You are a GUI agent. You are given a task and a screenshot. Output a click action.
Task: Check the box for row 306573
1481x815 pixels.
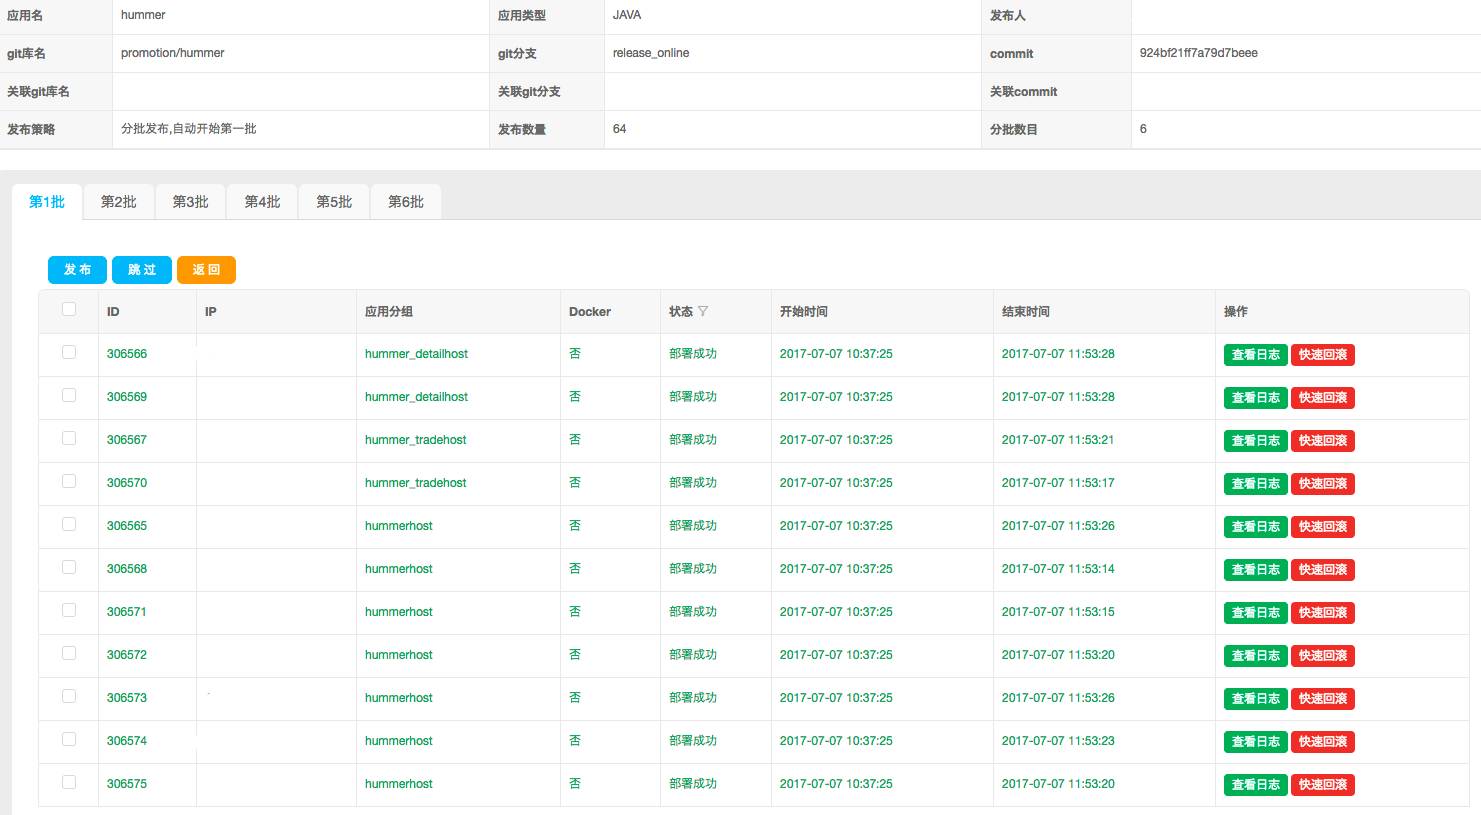coord(69,696)
